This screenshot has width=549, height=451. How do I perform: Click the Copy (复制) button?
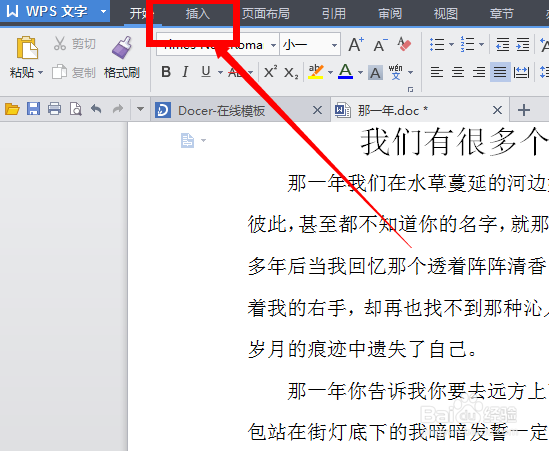point(74,72)
